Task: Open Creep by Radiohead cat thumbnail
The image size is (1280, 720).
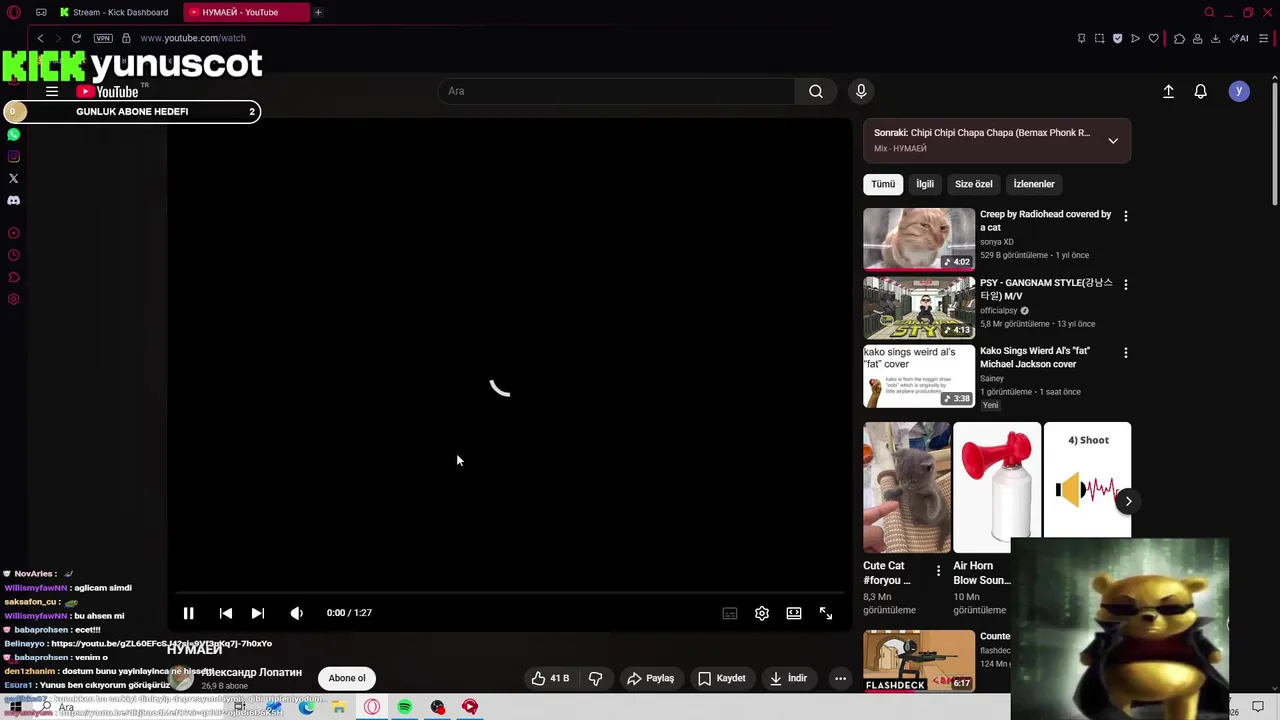Action: 919,239
